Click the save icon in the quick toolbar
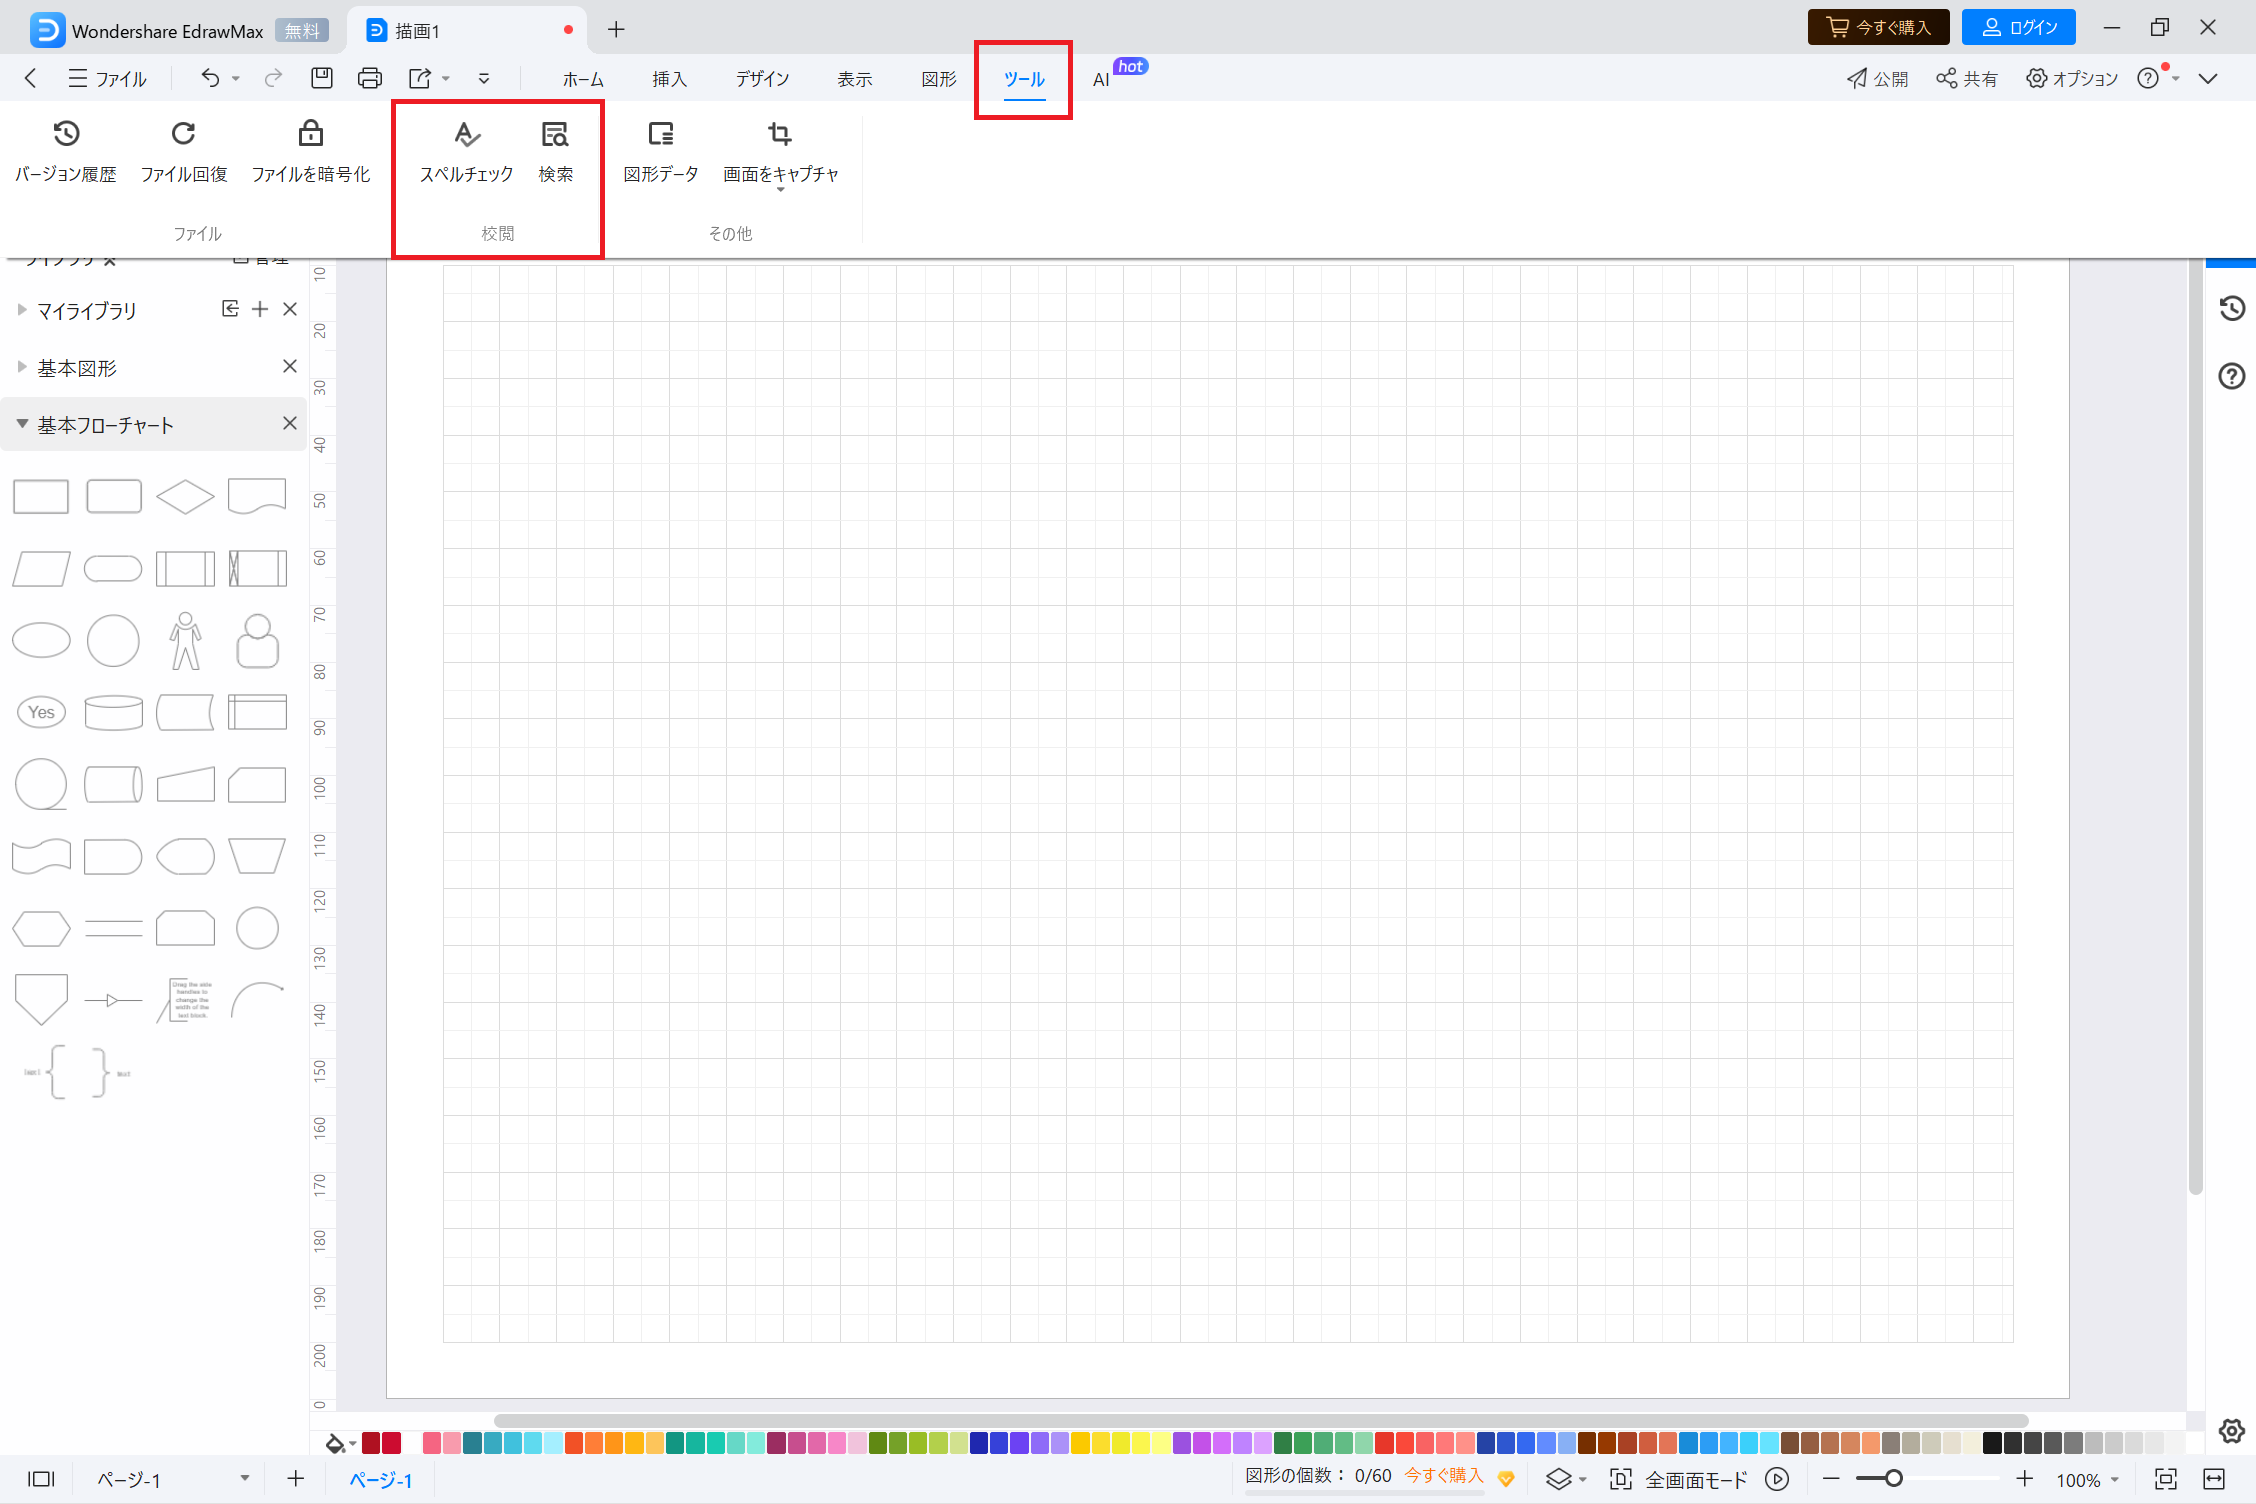The image size is (2256, 1504). [321, 78]
